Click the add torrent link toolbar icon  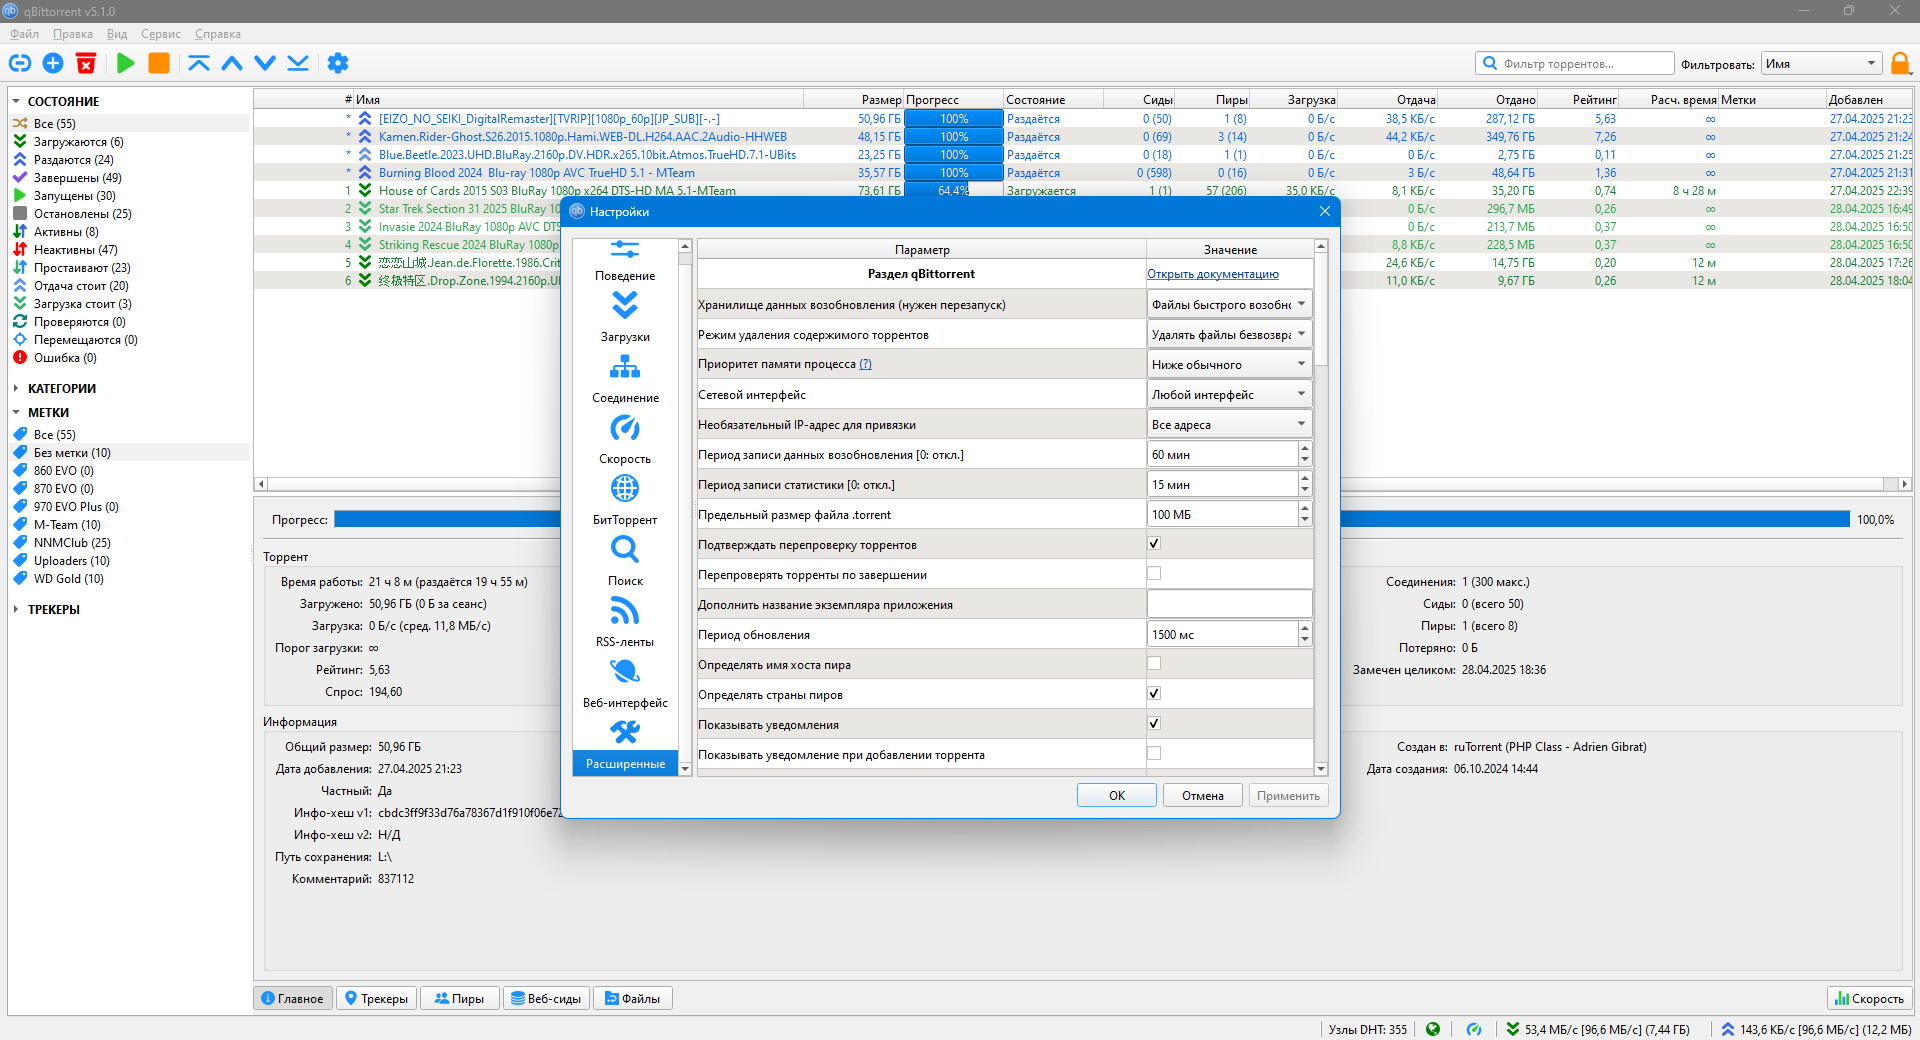click(20, 64)
